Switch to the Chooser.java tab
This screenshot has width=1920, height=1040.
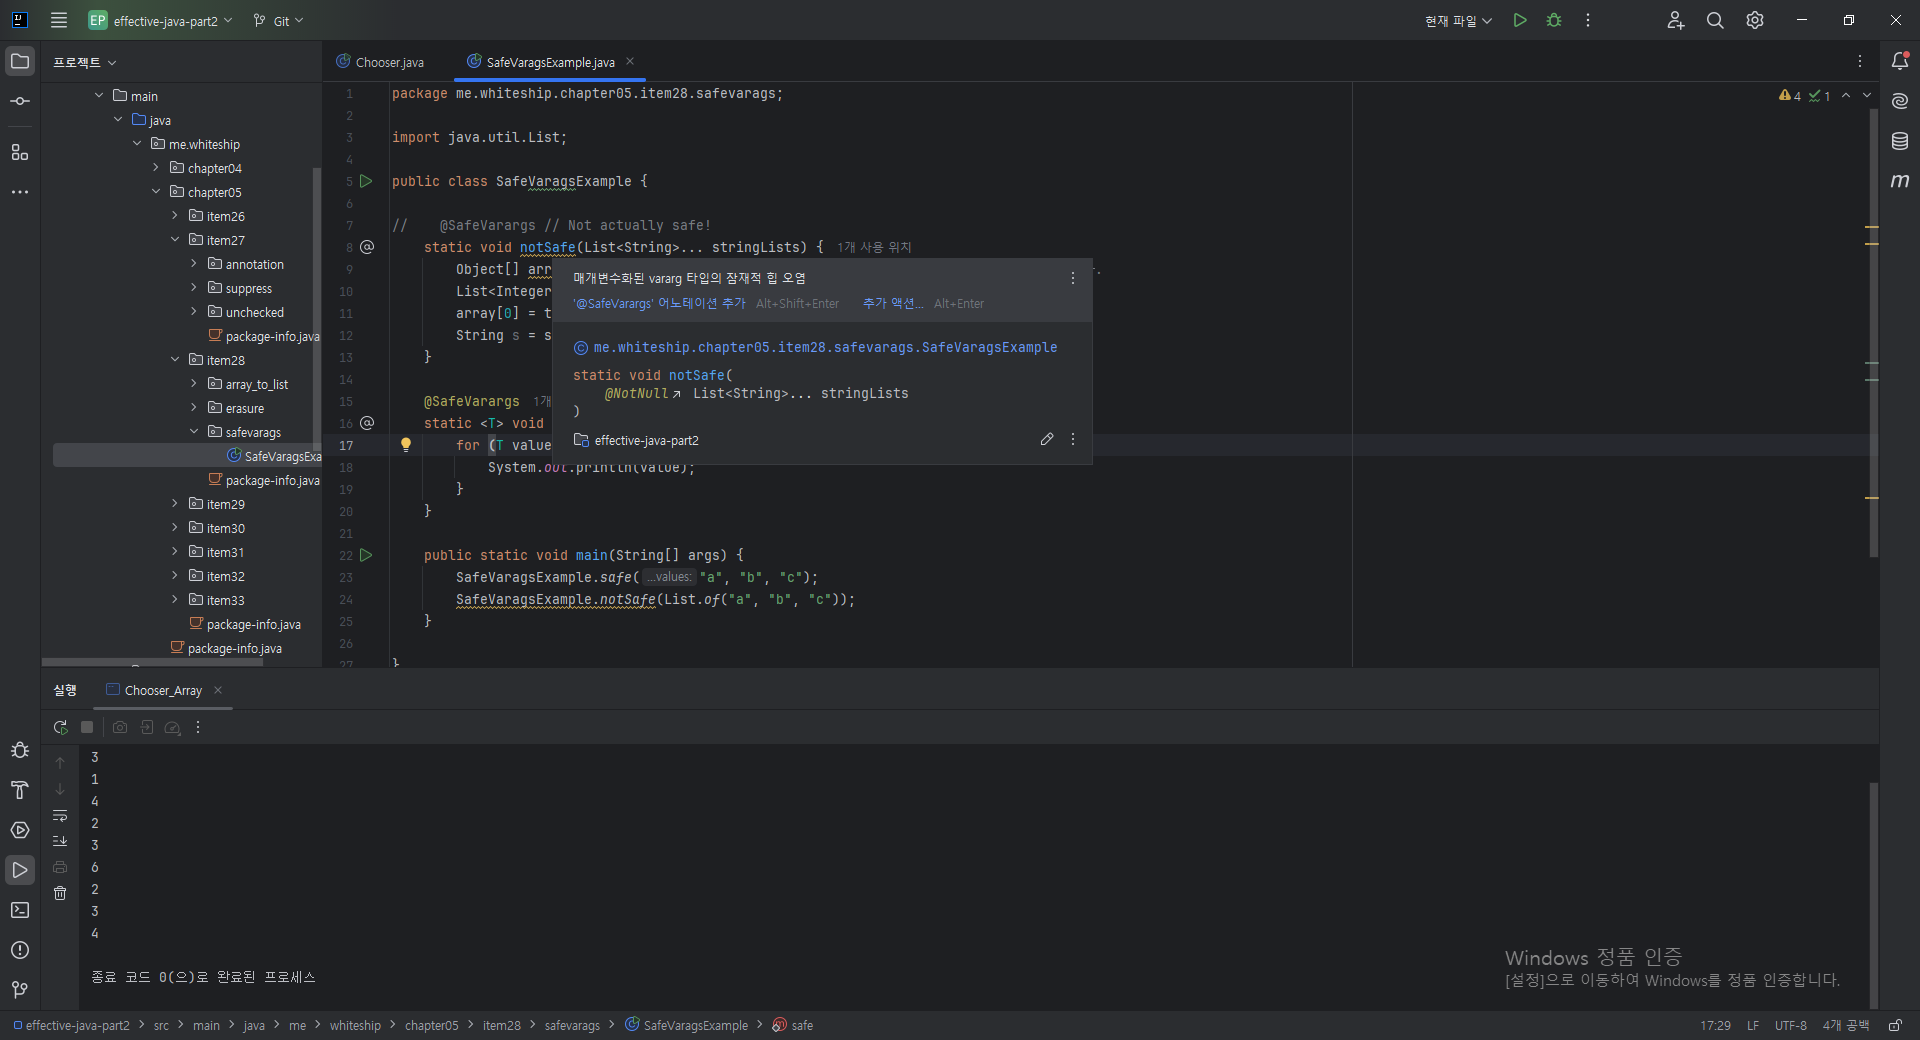pyautogui.click(x=380, y=62)
